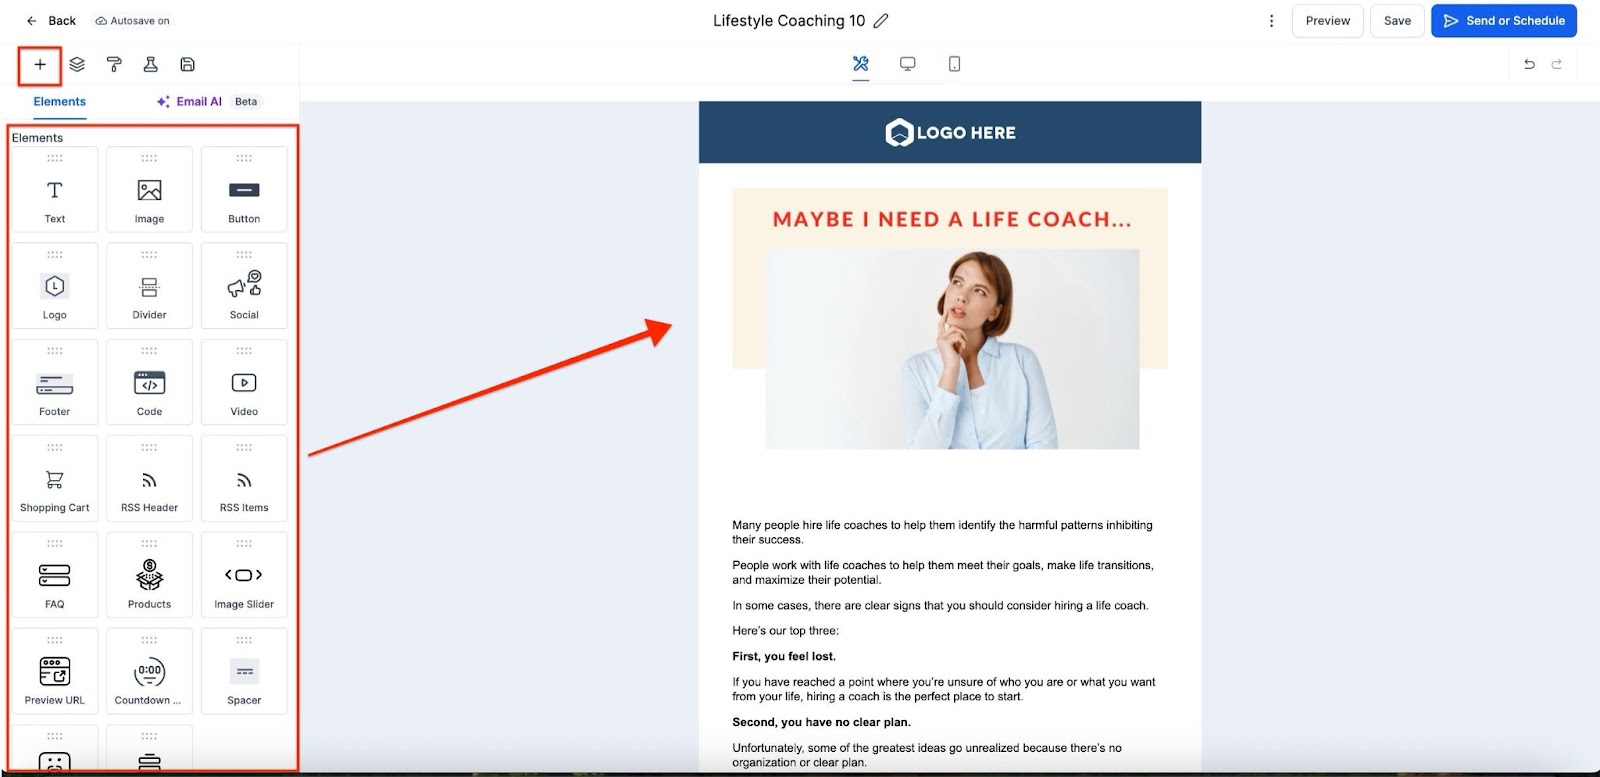Open the three-dot more options menu
The width and height of the screenshot is (1600, 777).
(1271, 21)
